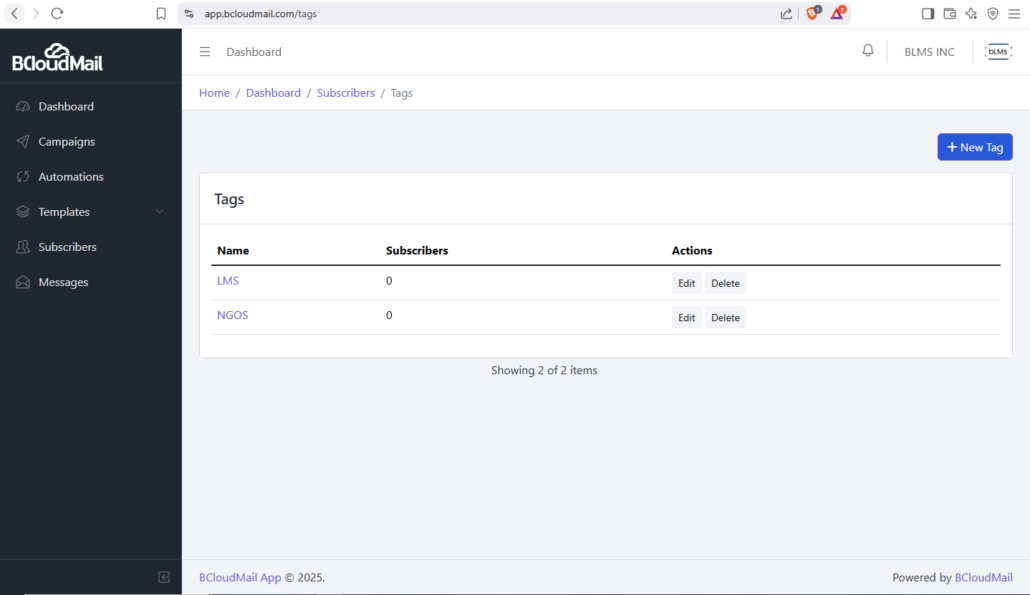Toggle sidebar with hamburger icon near Dashboard
The image size is (1030, 595).
[x=205, y=51]
